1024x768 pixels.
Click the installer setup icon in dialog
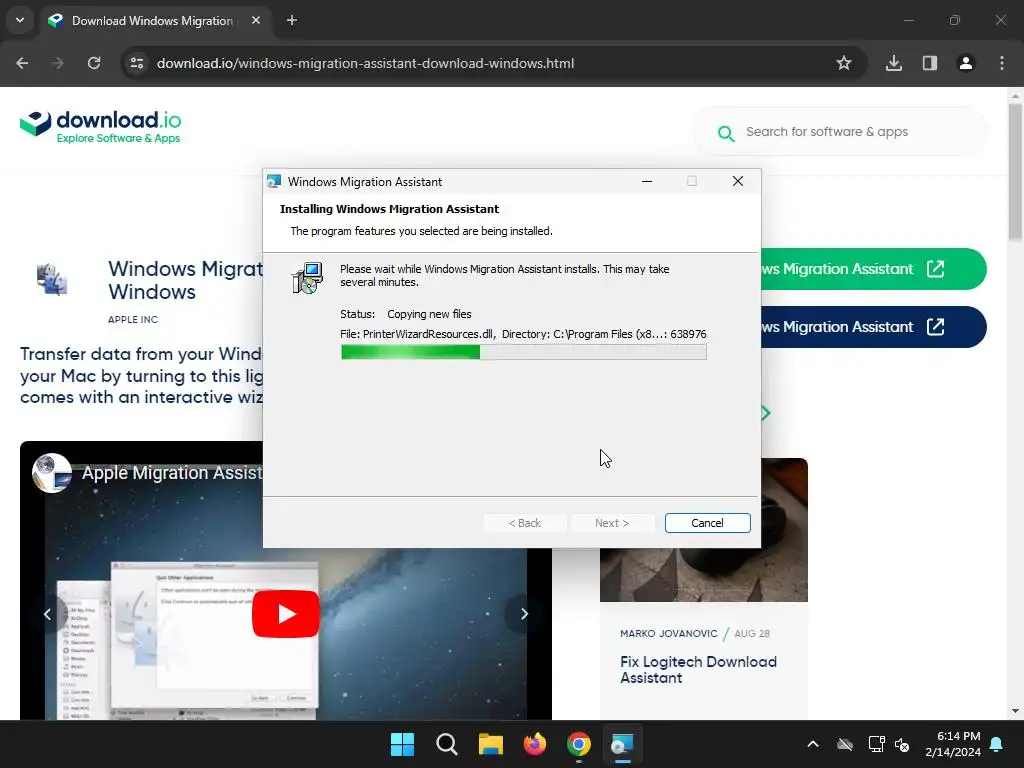307,278
